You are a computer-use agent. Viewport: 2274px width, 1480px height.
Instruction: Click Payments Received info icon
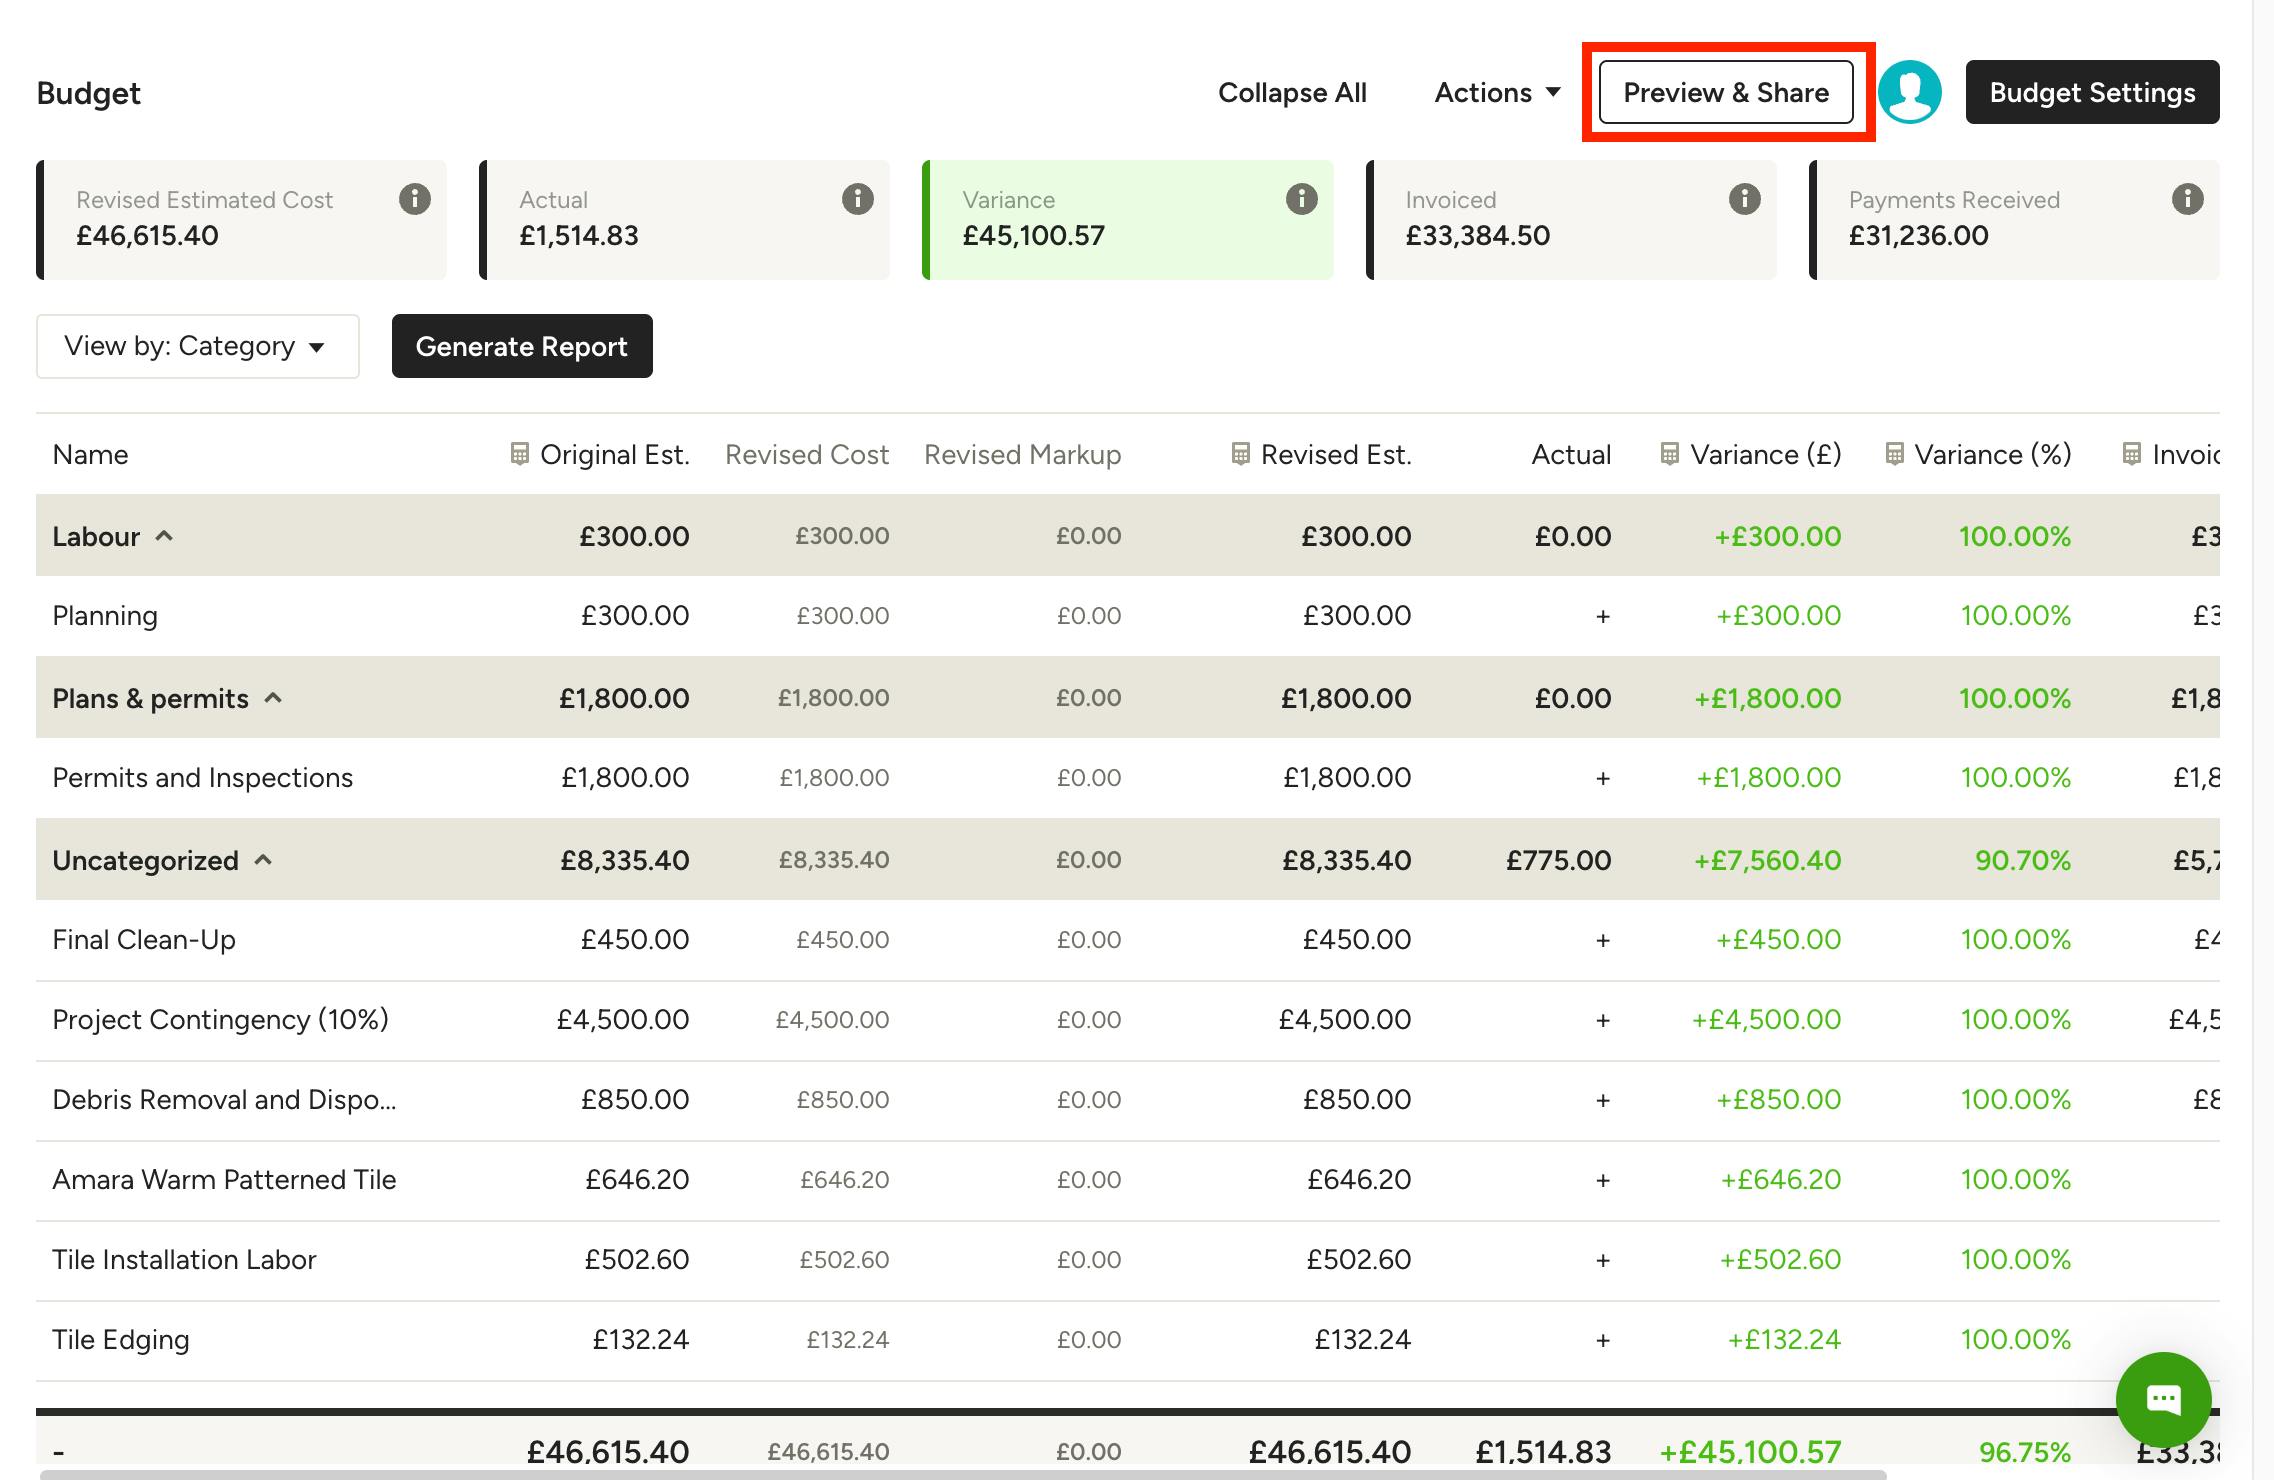coord(2188,199)
